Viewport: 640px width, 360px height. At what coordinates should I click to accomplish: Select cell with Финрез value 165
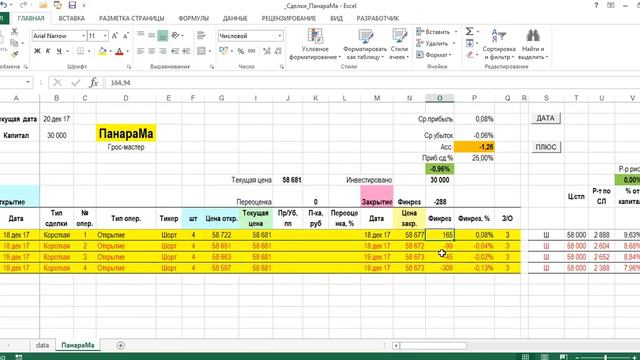point(440,235)
